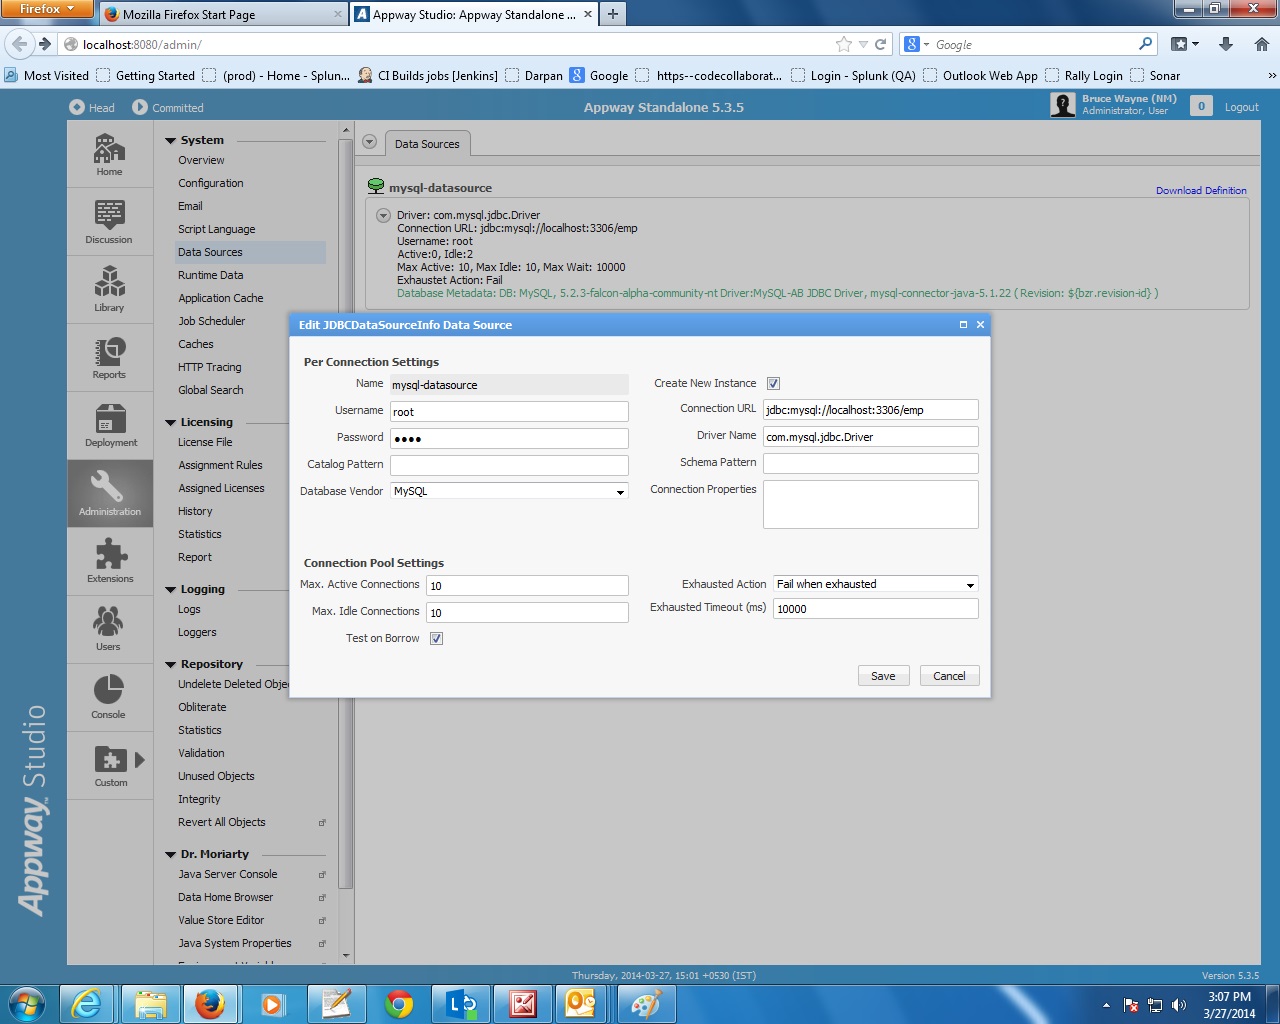This screenshot has height=1024, width=1280.
Task: Open Configuration in the System menu
Action: click(211, 183)
